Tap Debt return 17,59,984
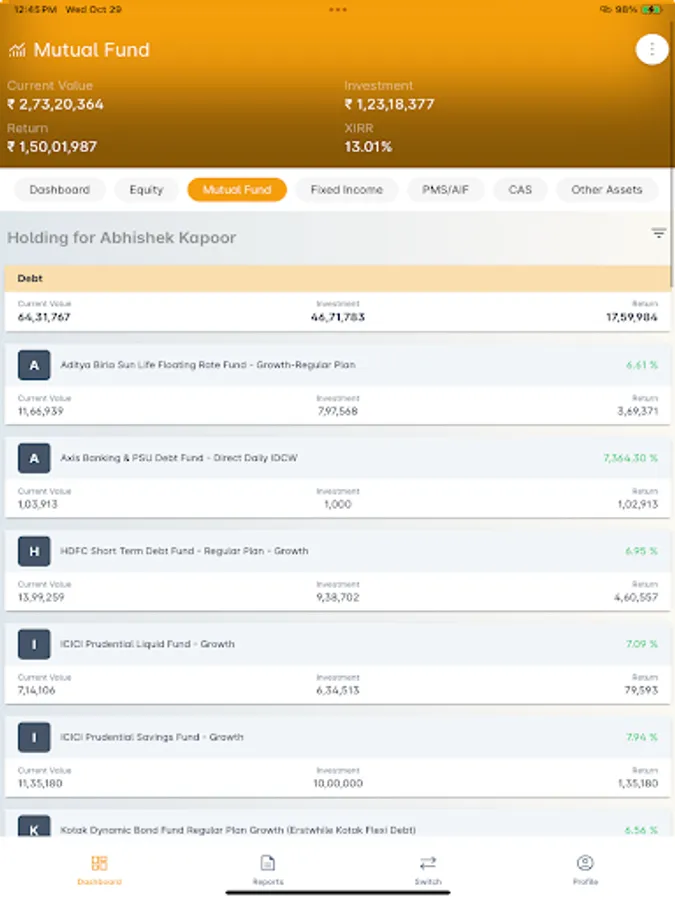 tap(632, 317)
